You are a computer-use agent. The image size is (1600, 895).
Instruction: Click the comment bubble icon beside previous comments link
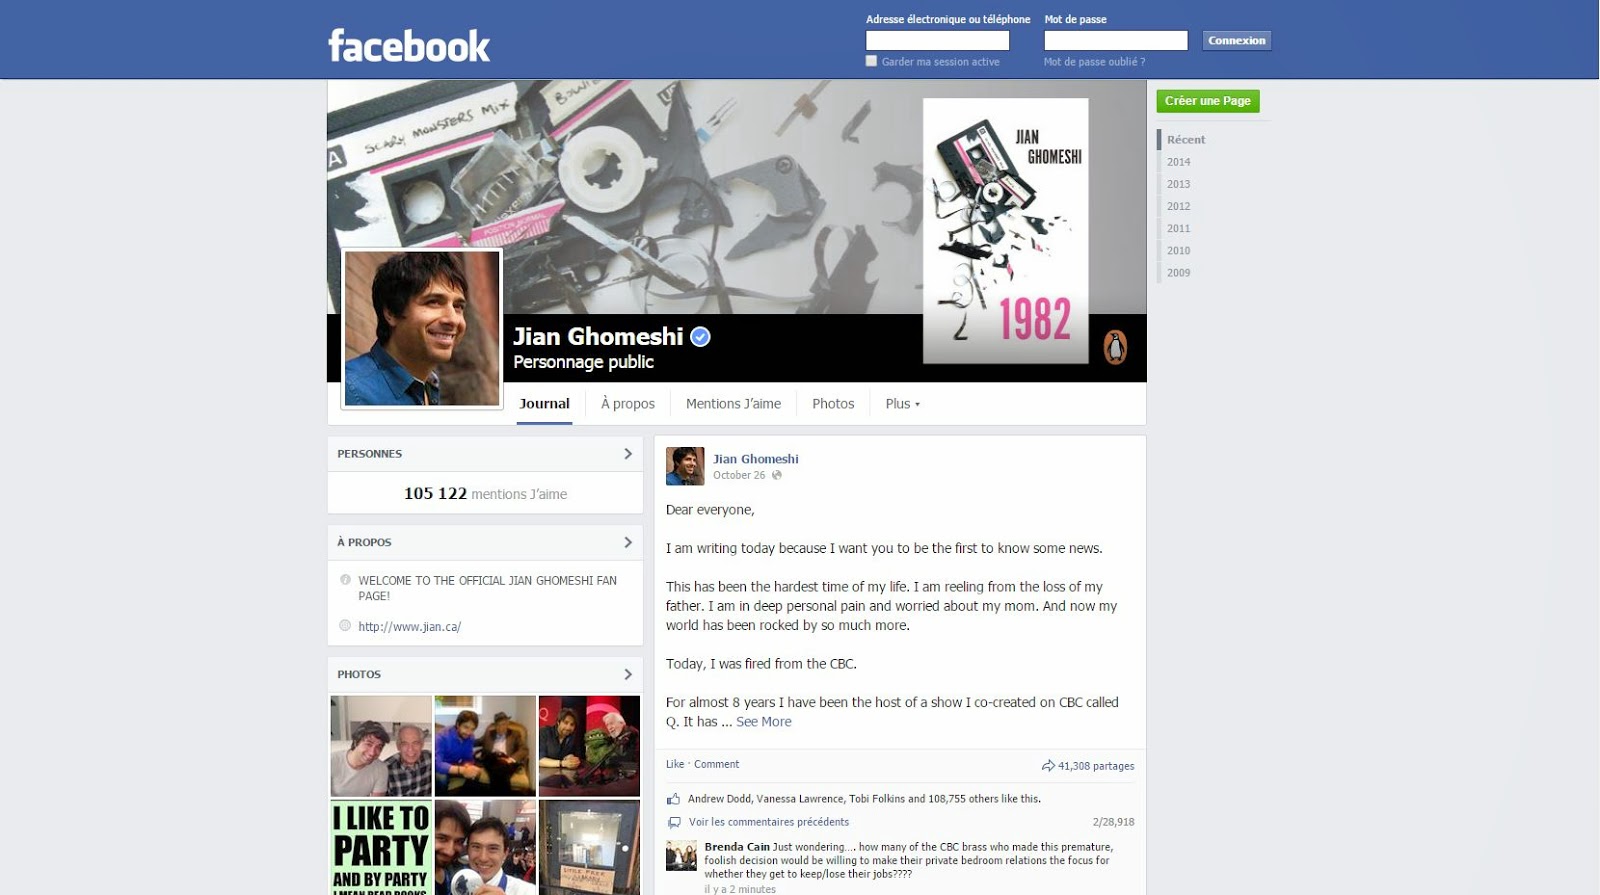674,823
